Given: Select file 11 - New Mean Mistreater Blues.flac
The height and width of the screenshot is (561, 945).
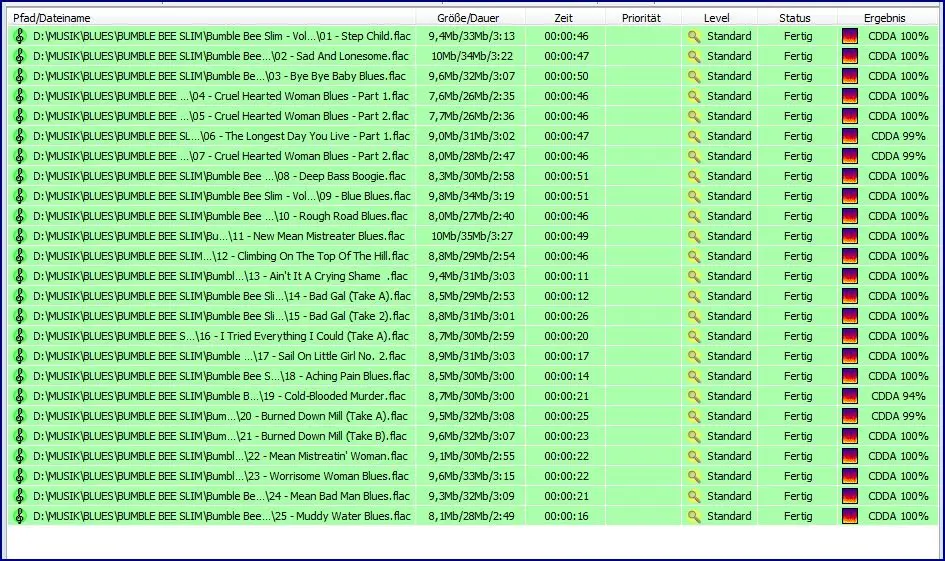Looking at the screenshot, I should [x=219, y=236].
